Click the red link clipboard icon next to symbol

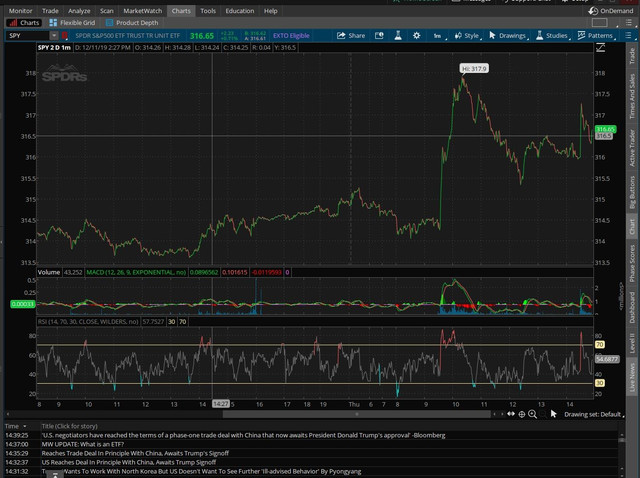(x=64, y=36)
